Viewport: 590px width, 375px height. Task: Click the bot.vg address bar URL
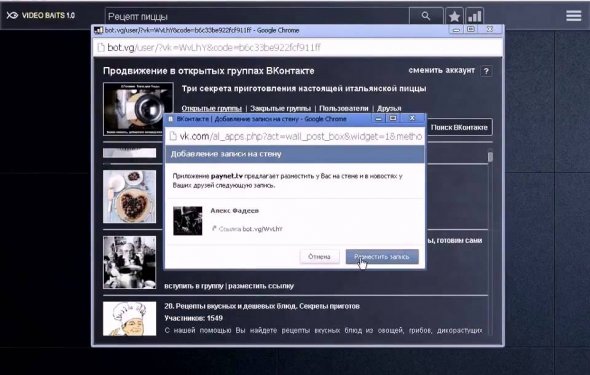coord(214,47)
